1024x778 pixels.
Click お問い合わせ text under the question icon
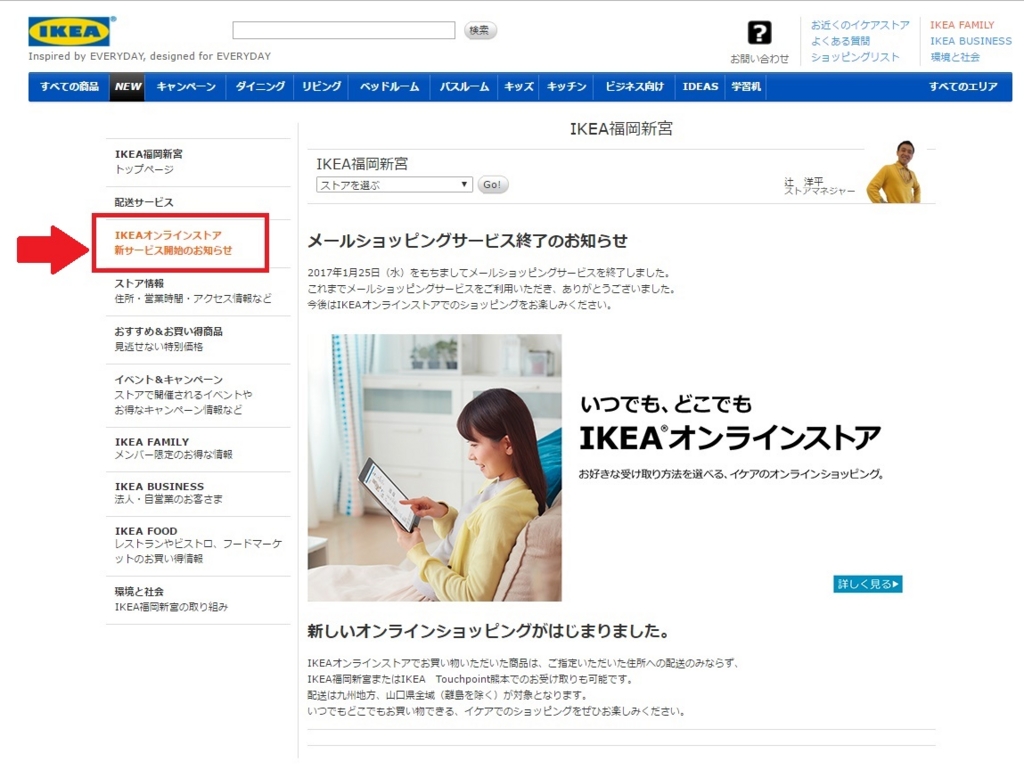click(x=759, y=59)
